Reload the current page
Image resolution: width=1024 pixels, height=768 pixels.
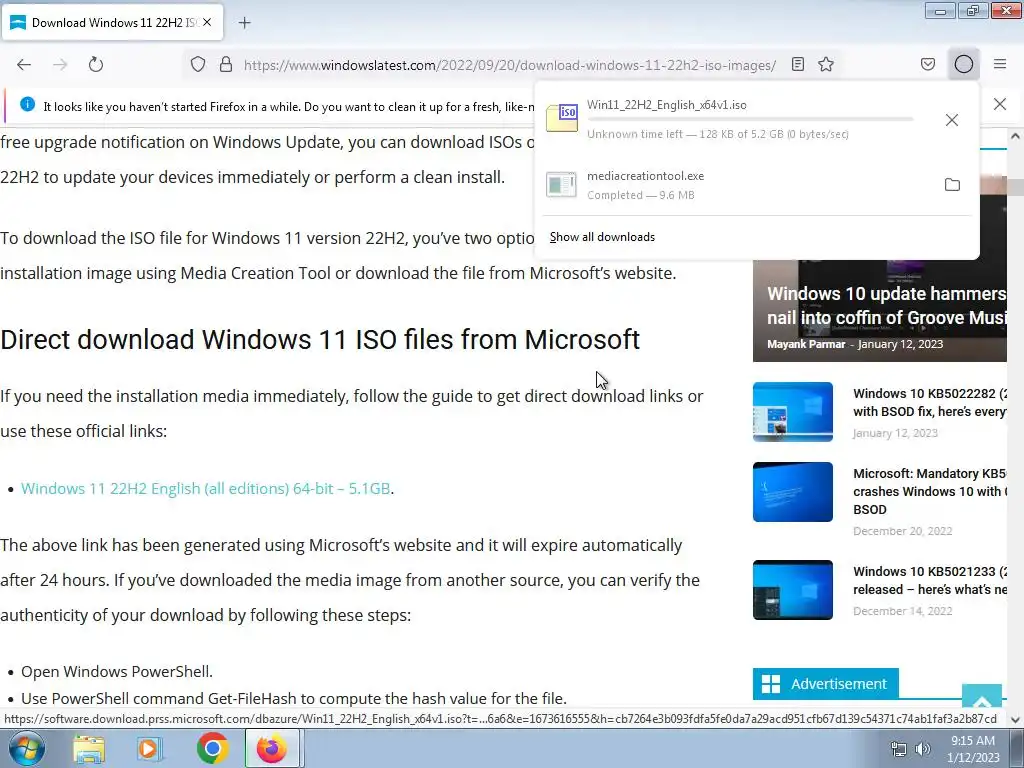coord(96,65)
